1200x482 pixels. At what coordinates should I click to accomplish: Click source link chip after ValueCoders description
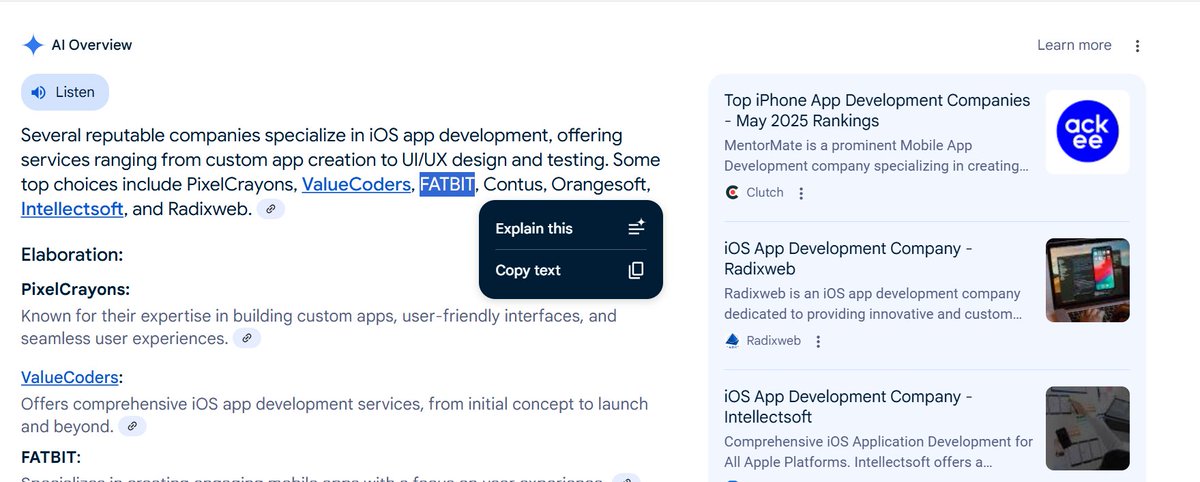pyautogui.click(x=132, y=427)
